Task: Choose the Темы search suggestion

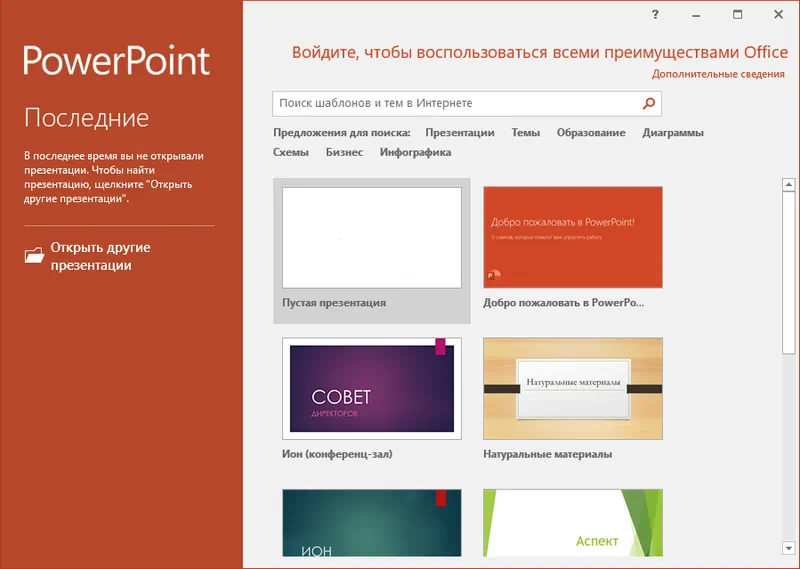Action: tap(526, 133)
